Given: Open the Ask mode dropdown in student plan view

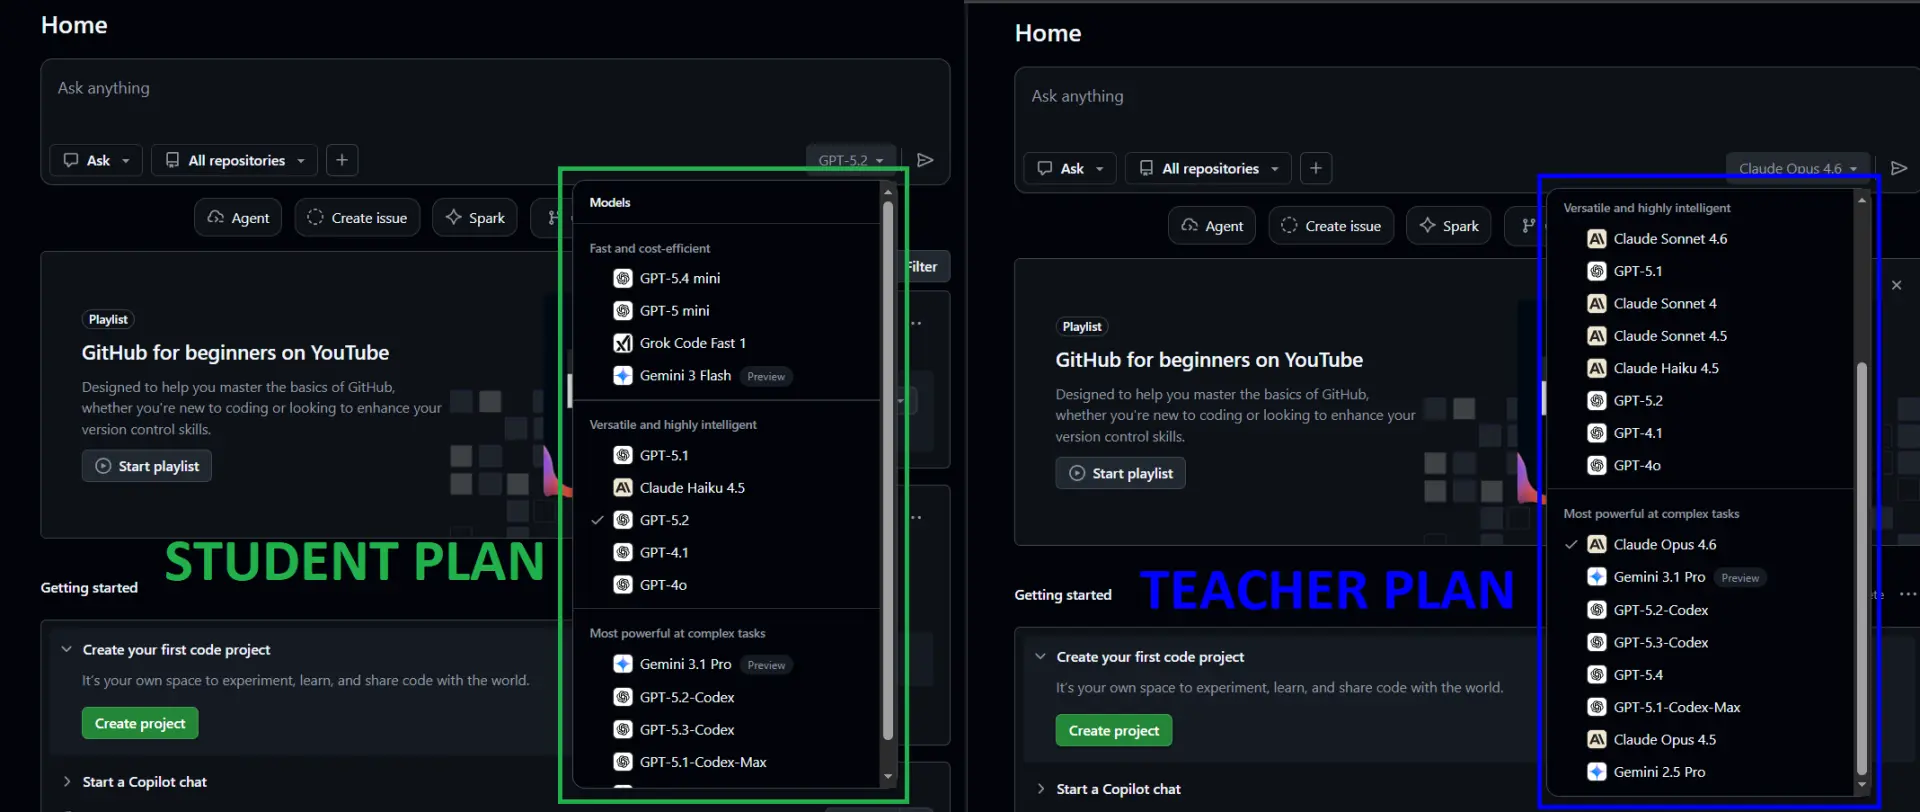Looking at the screenshot, I should [x=97, y=160].
